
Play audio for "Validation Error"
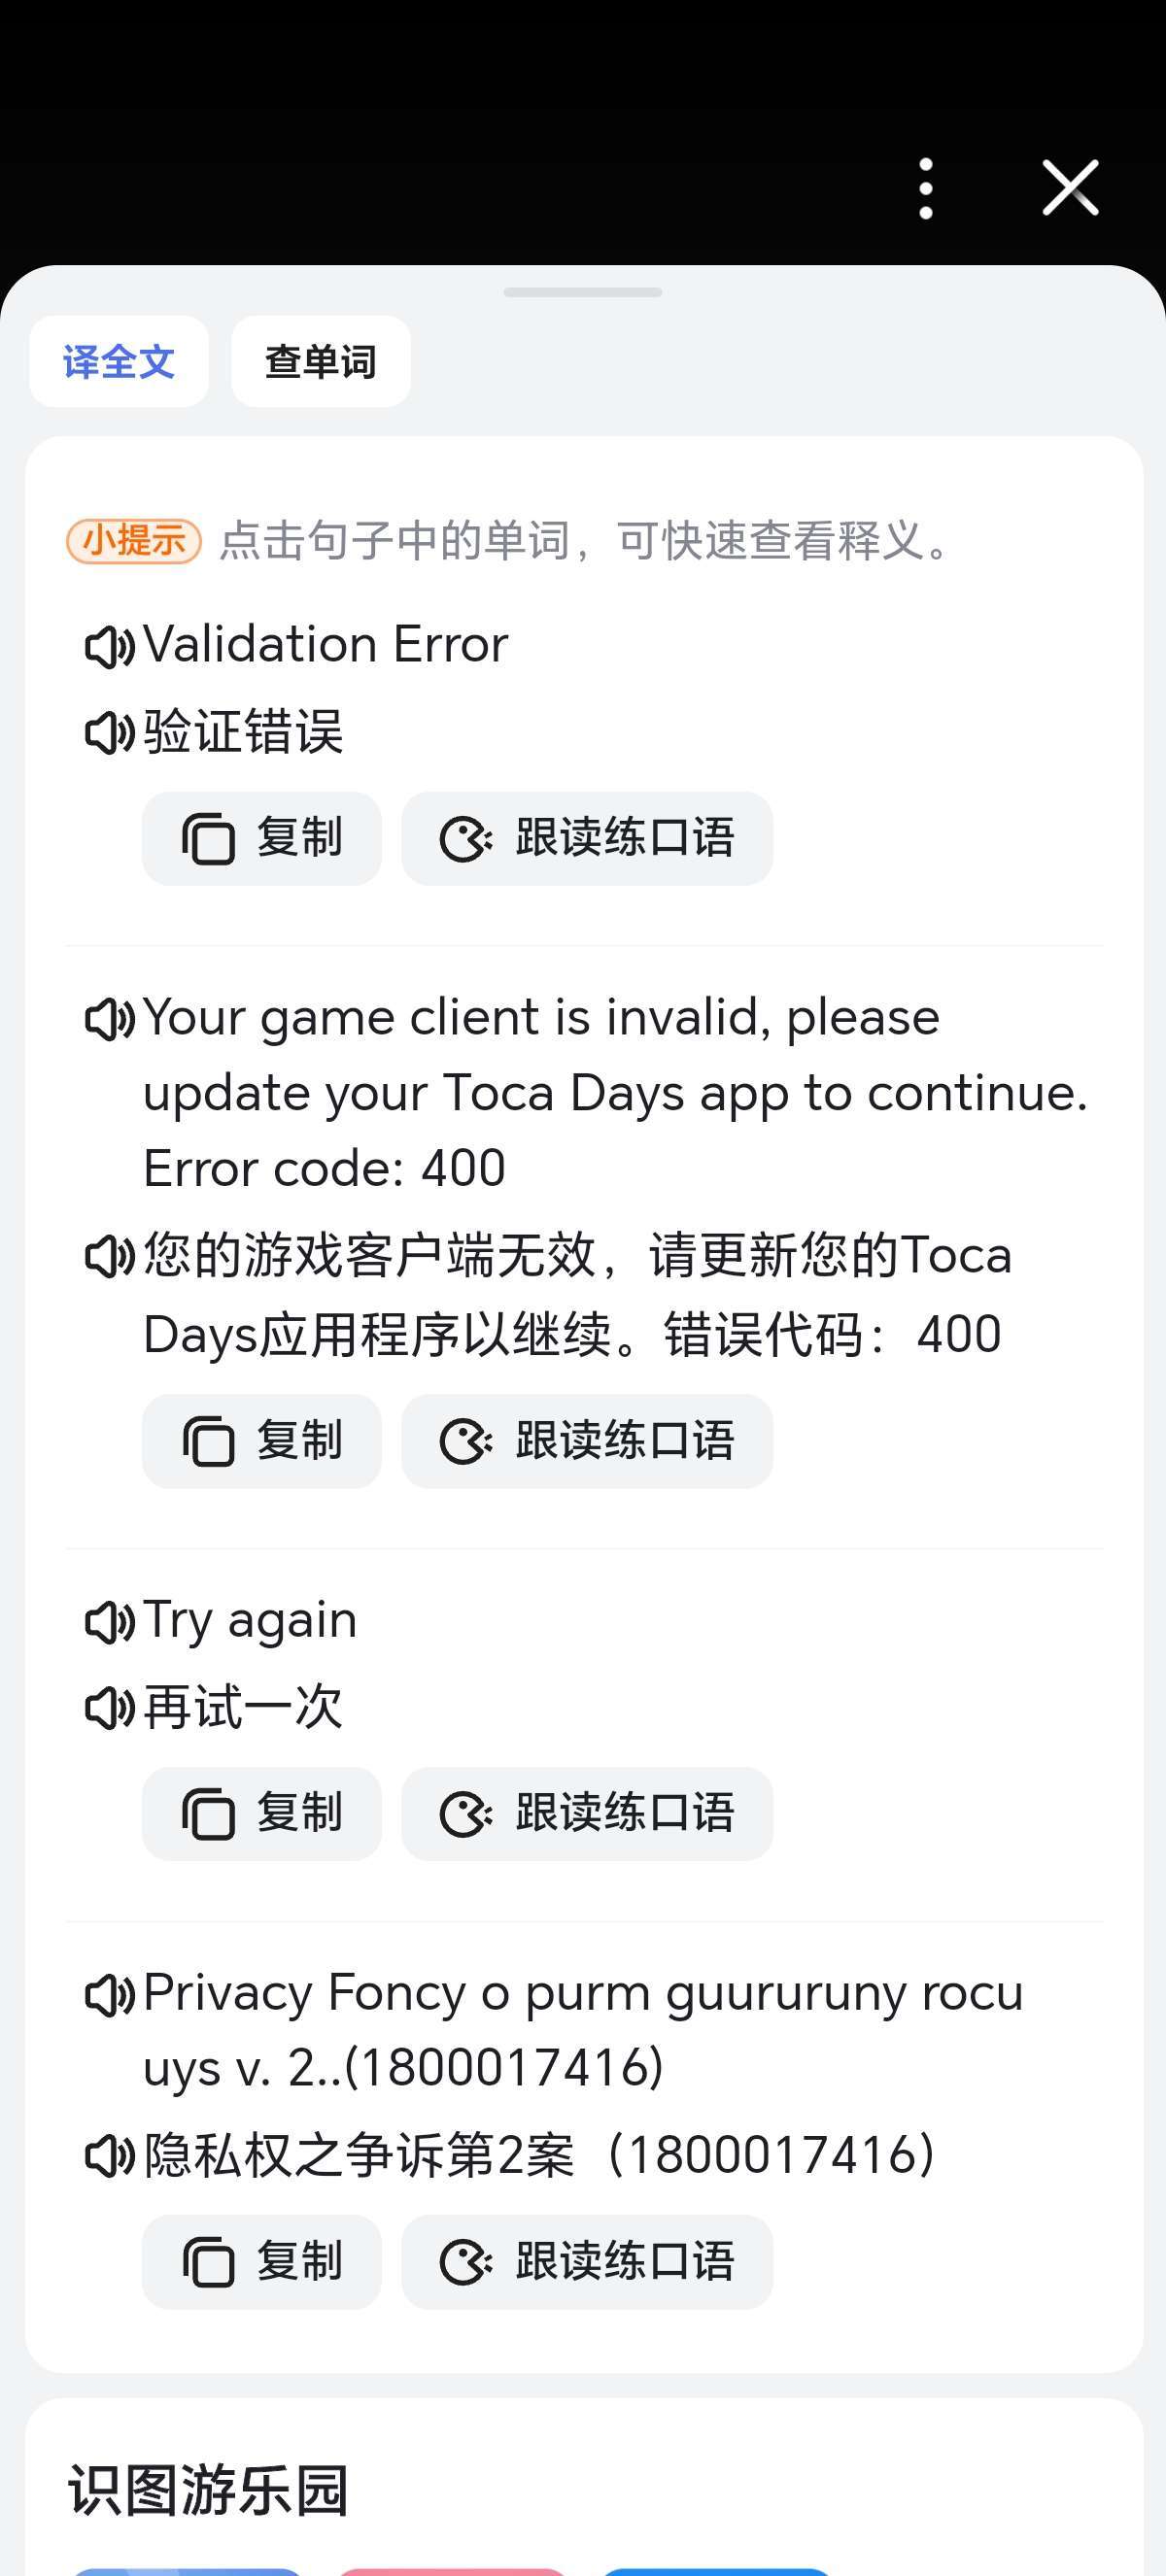[109, 647]
